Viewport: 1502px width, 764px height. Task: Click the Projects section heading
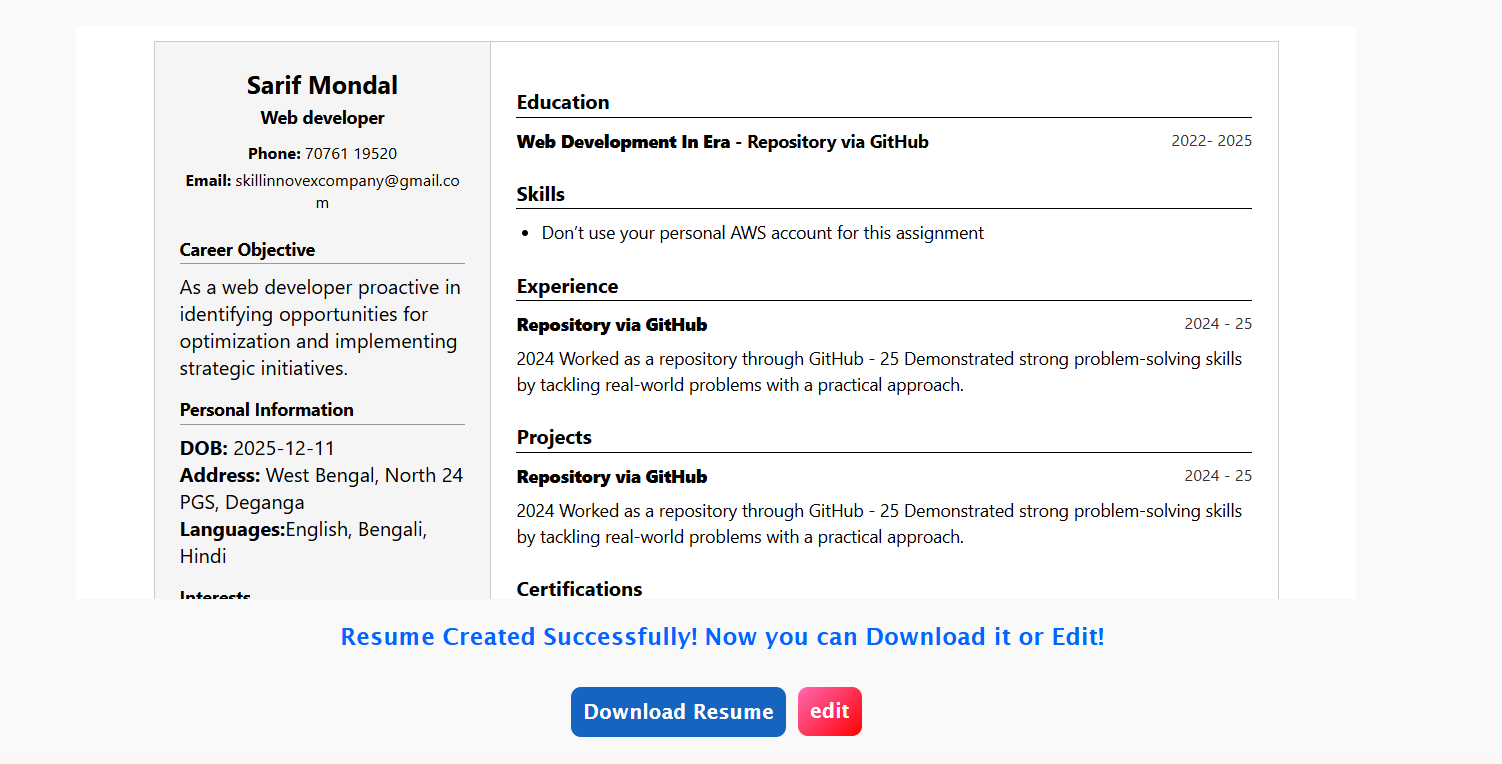point(554,437)
